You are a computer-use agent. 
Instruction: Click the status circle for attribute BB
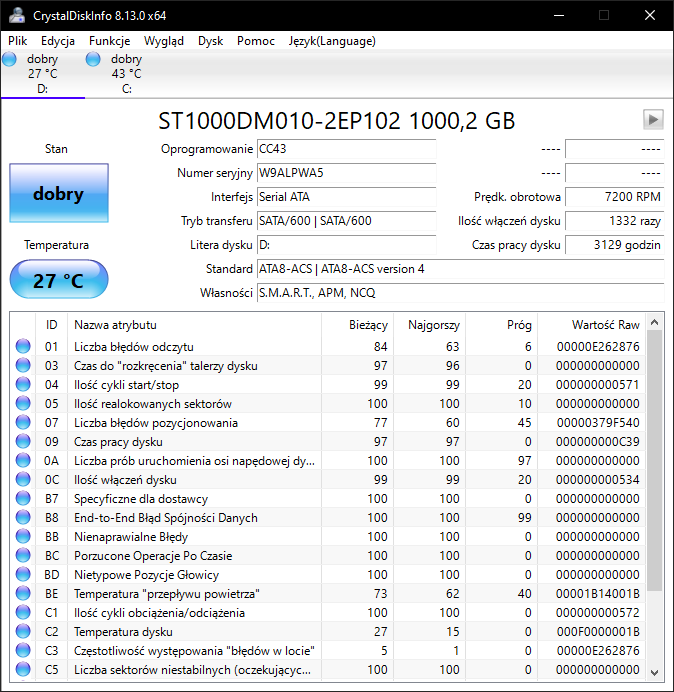click(x=23, y=536)
